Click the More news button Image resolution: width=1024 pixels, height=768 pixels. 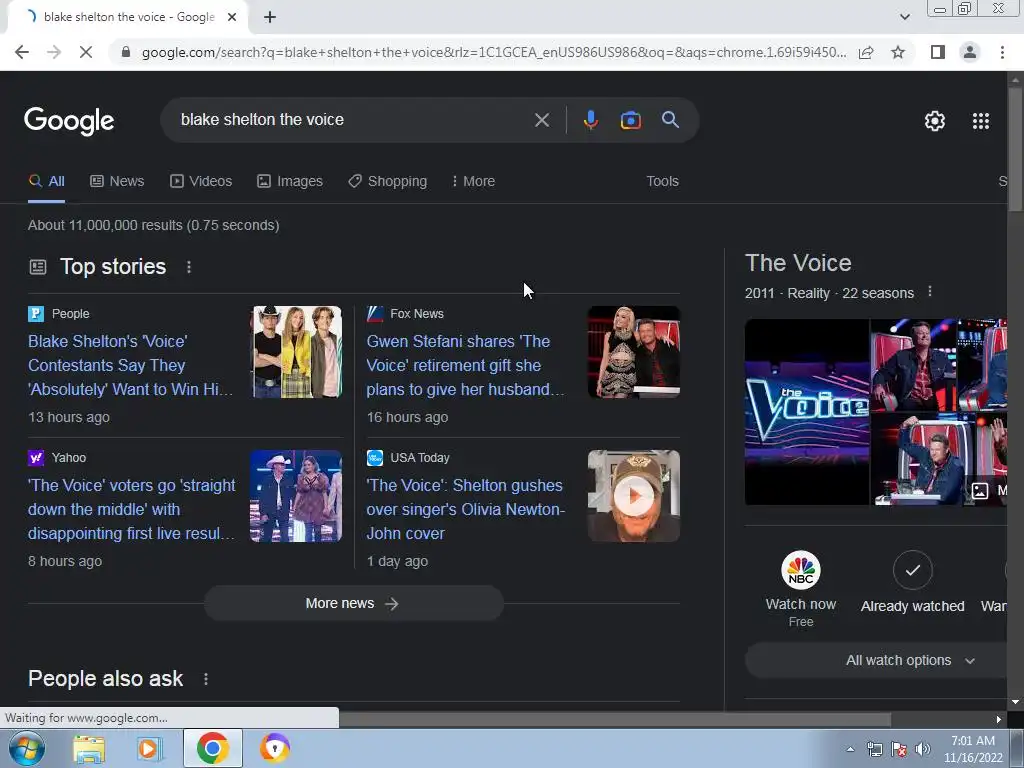tap(353, 603)
